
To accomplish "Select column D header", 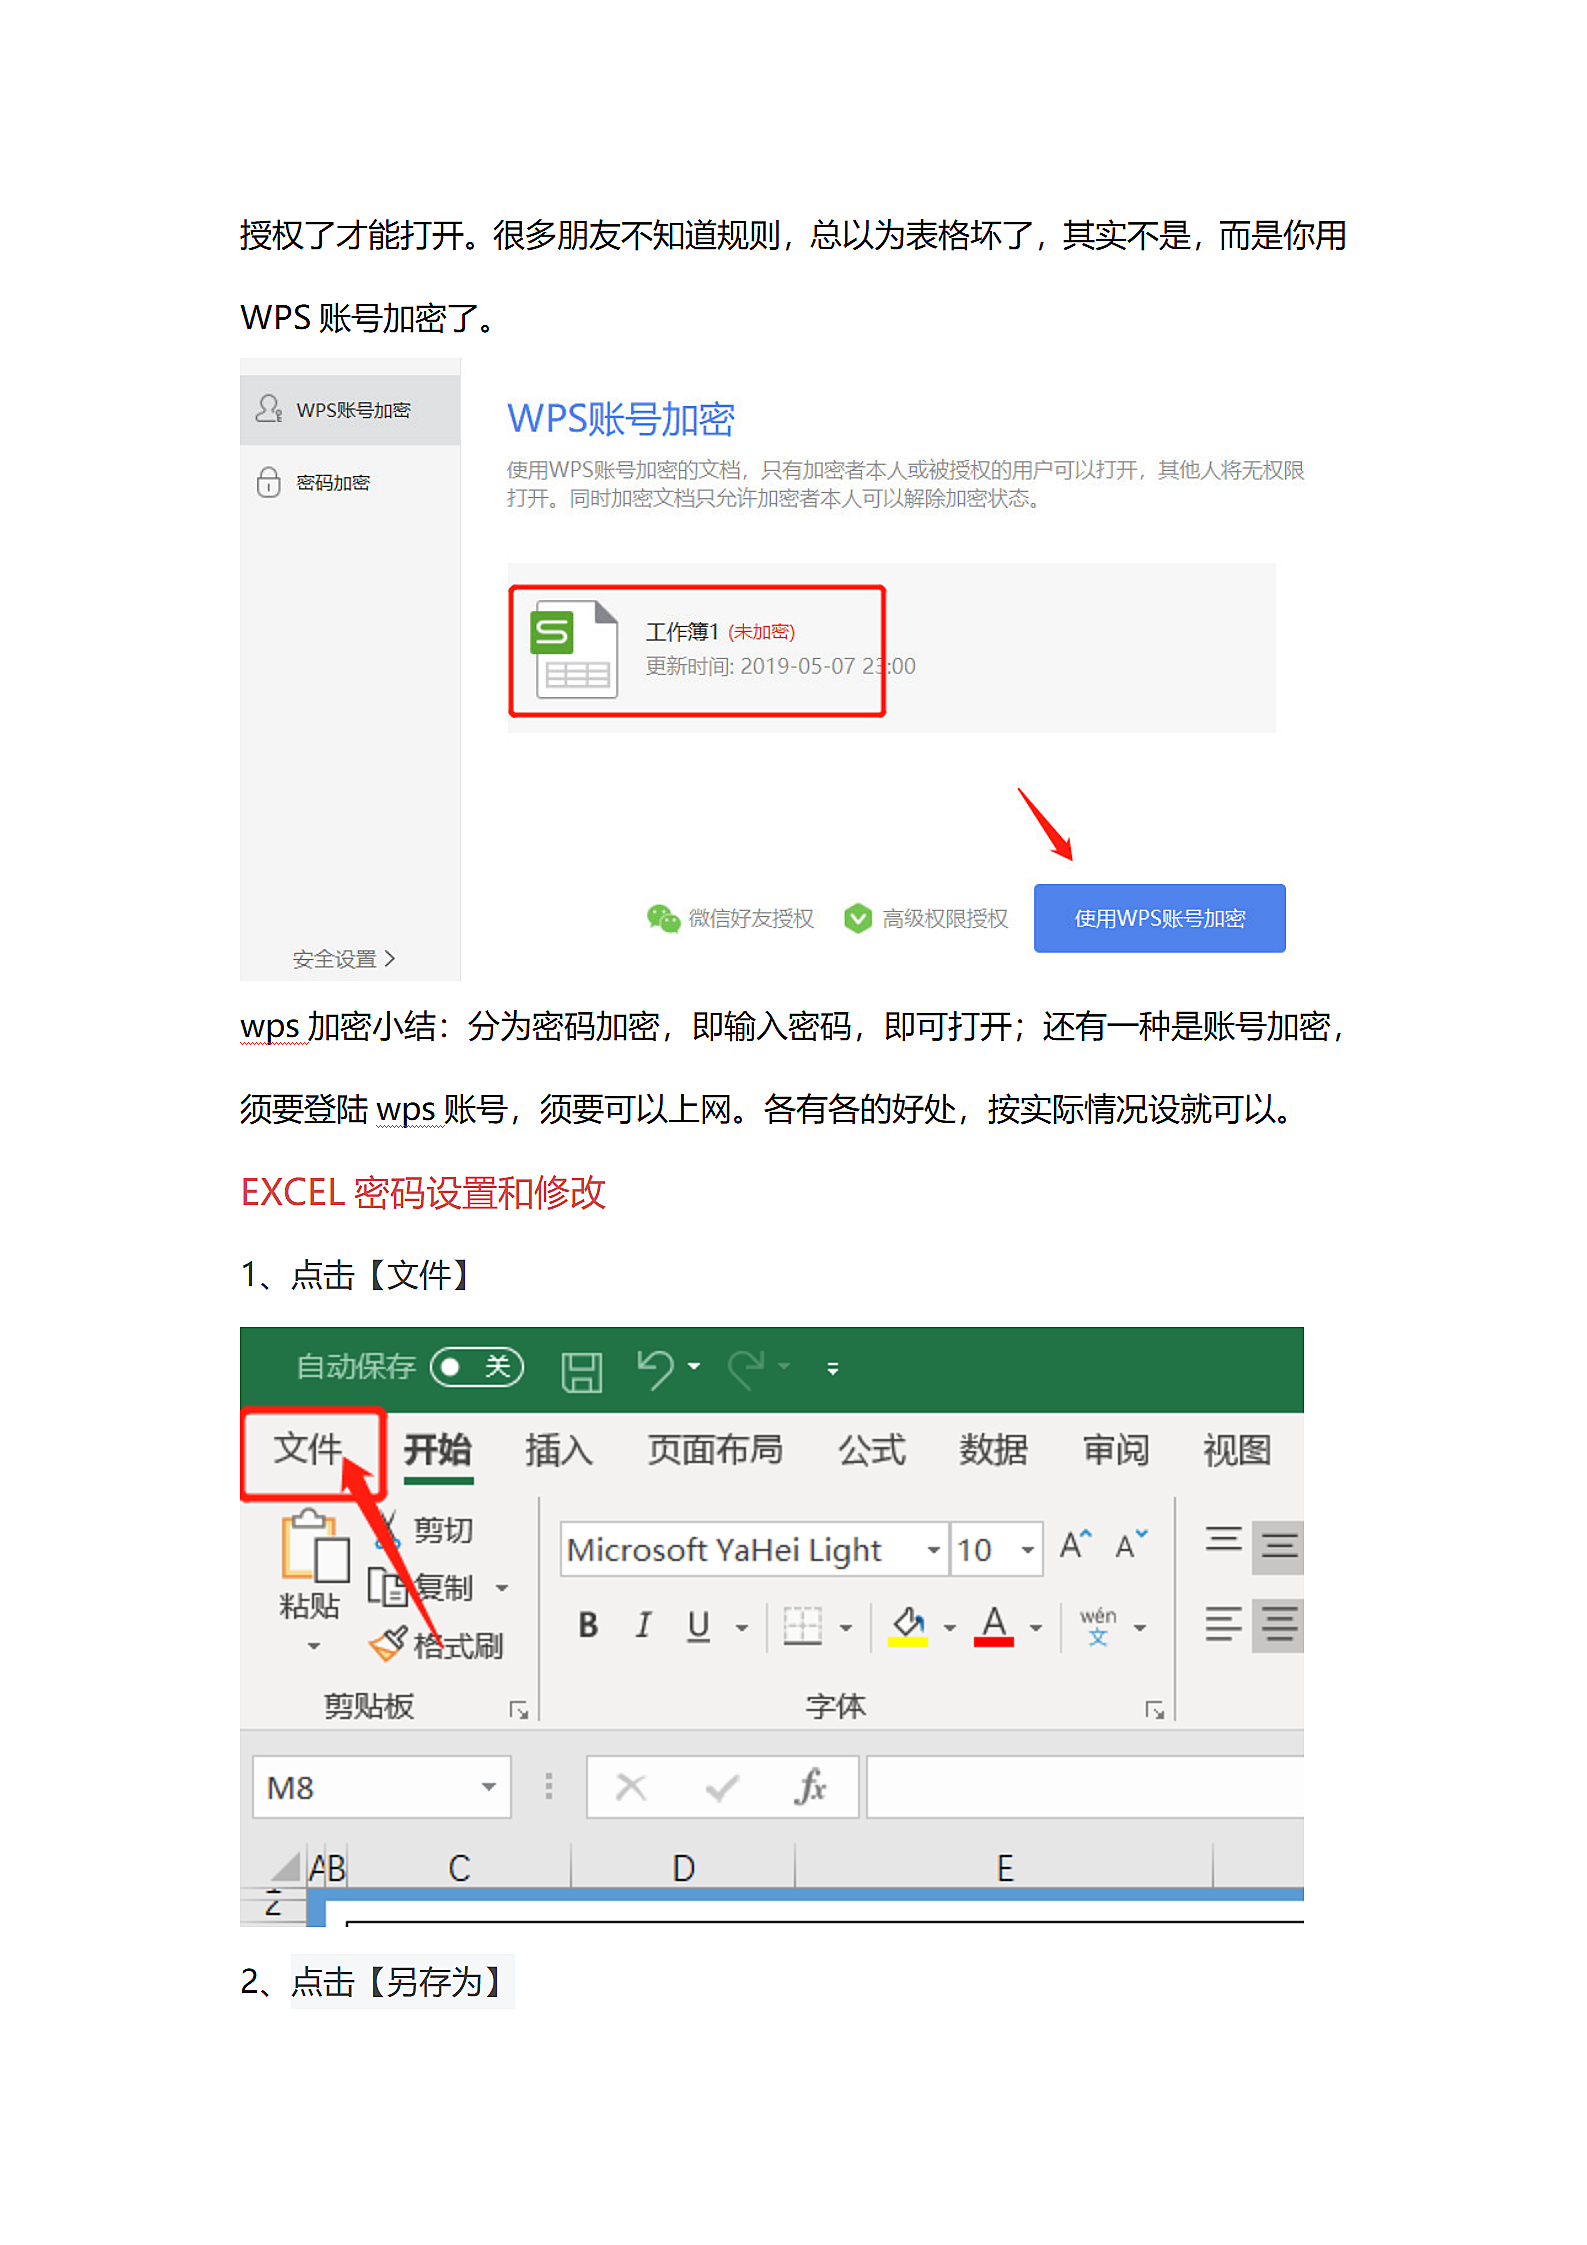I will [683, 1867].
